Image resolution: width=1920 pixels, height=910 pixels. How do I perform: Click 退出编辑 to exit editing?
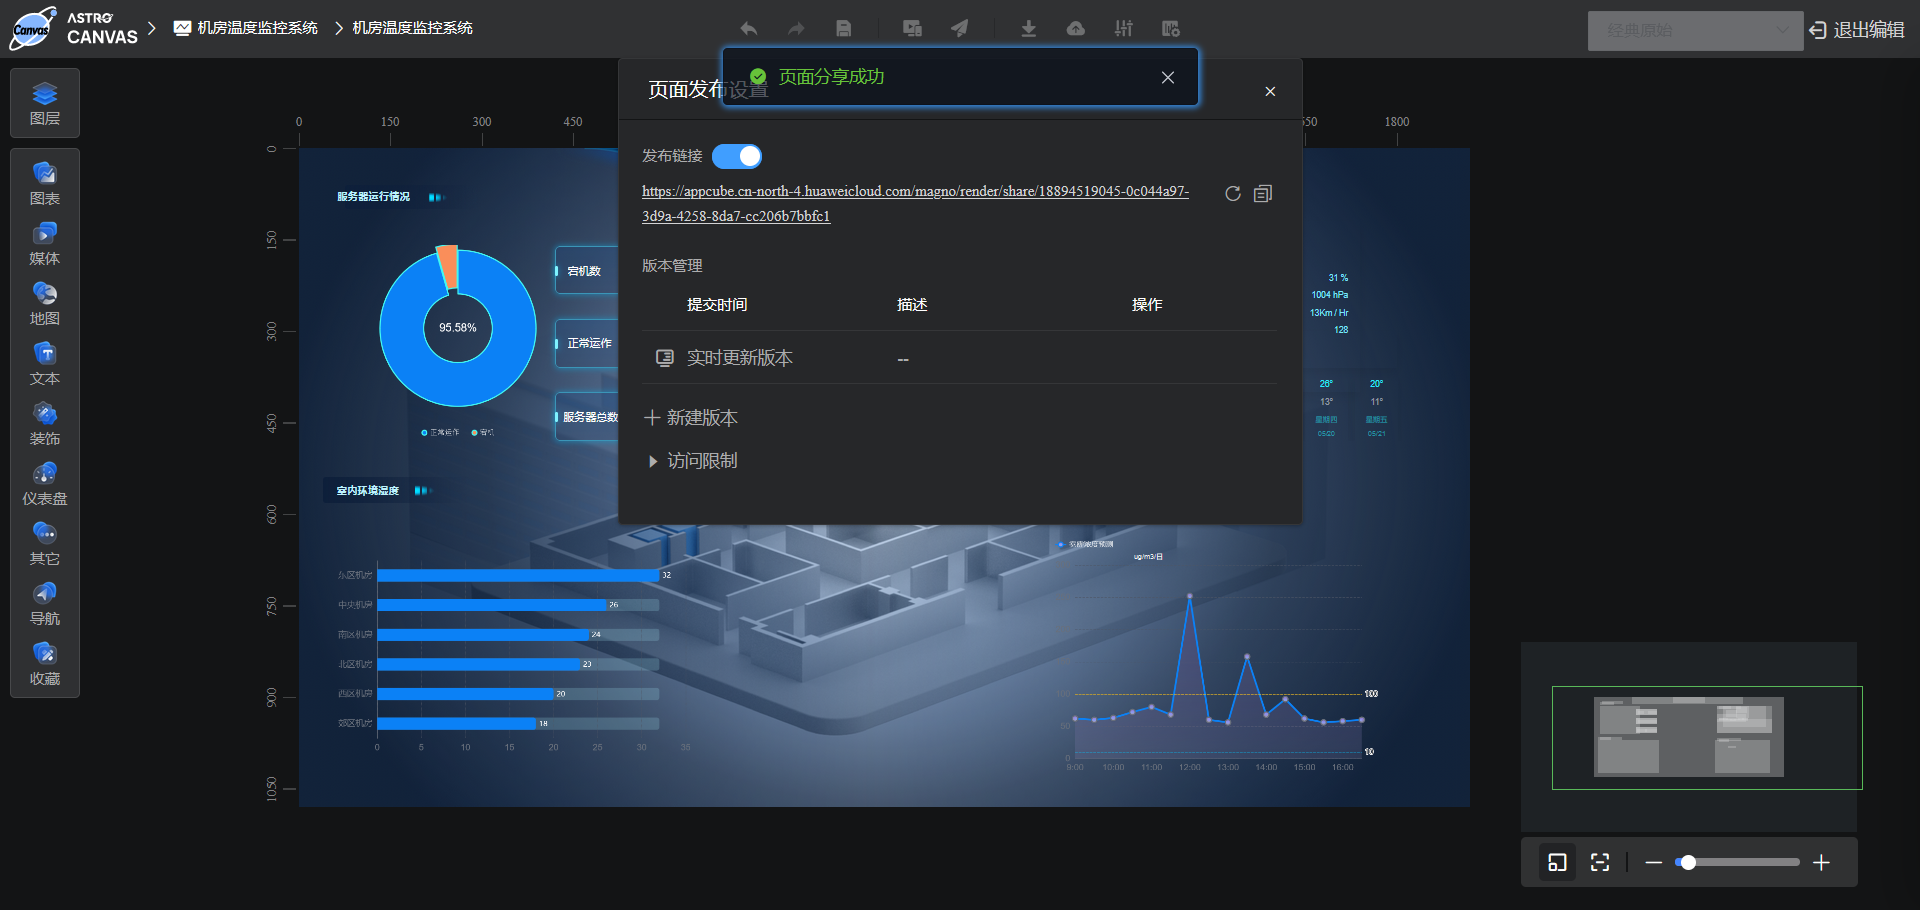1857,30
